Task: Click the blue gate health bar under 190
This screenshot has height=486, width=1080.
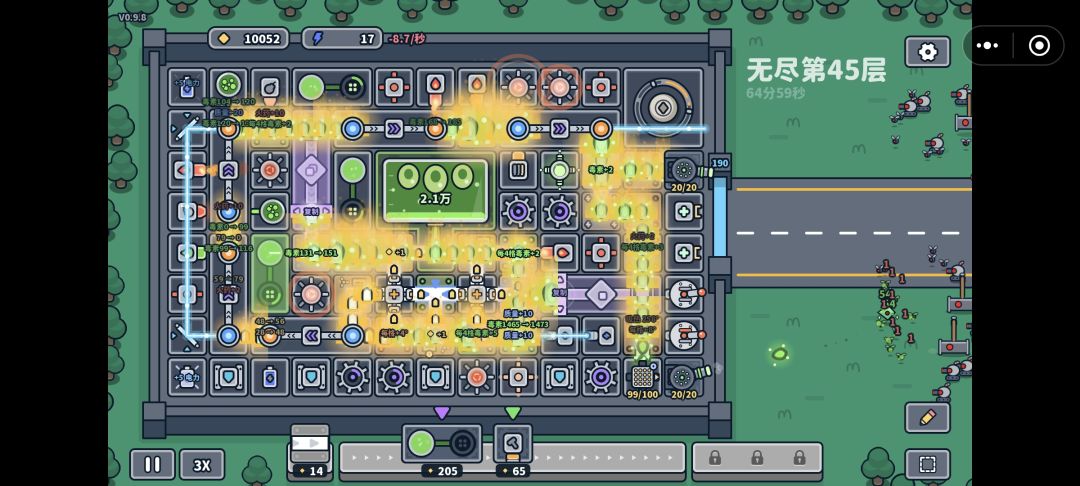Action: [720, 217]
